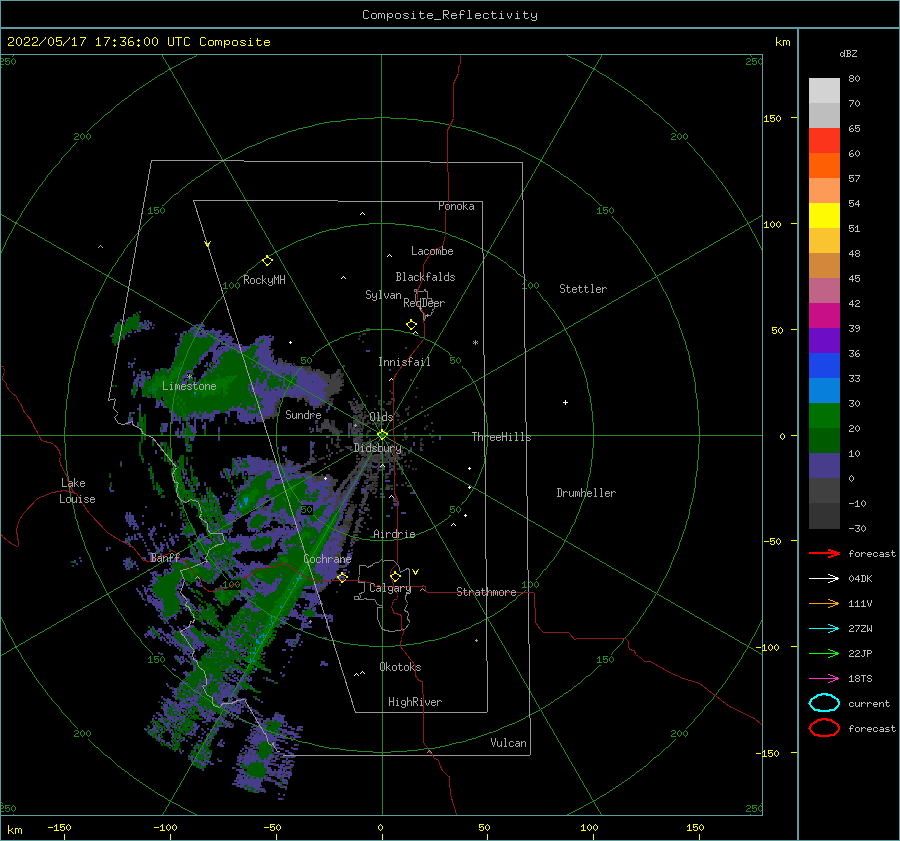Click the magenta 18TS arrow icon
900x841 pixels.
tap(824, 679)
